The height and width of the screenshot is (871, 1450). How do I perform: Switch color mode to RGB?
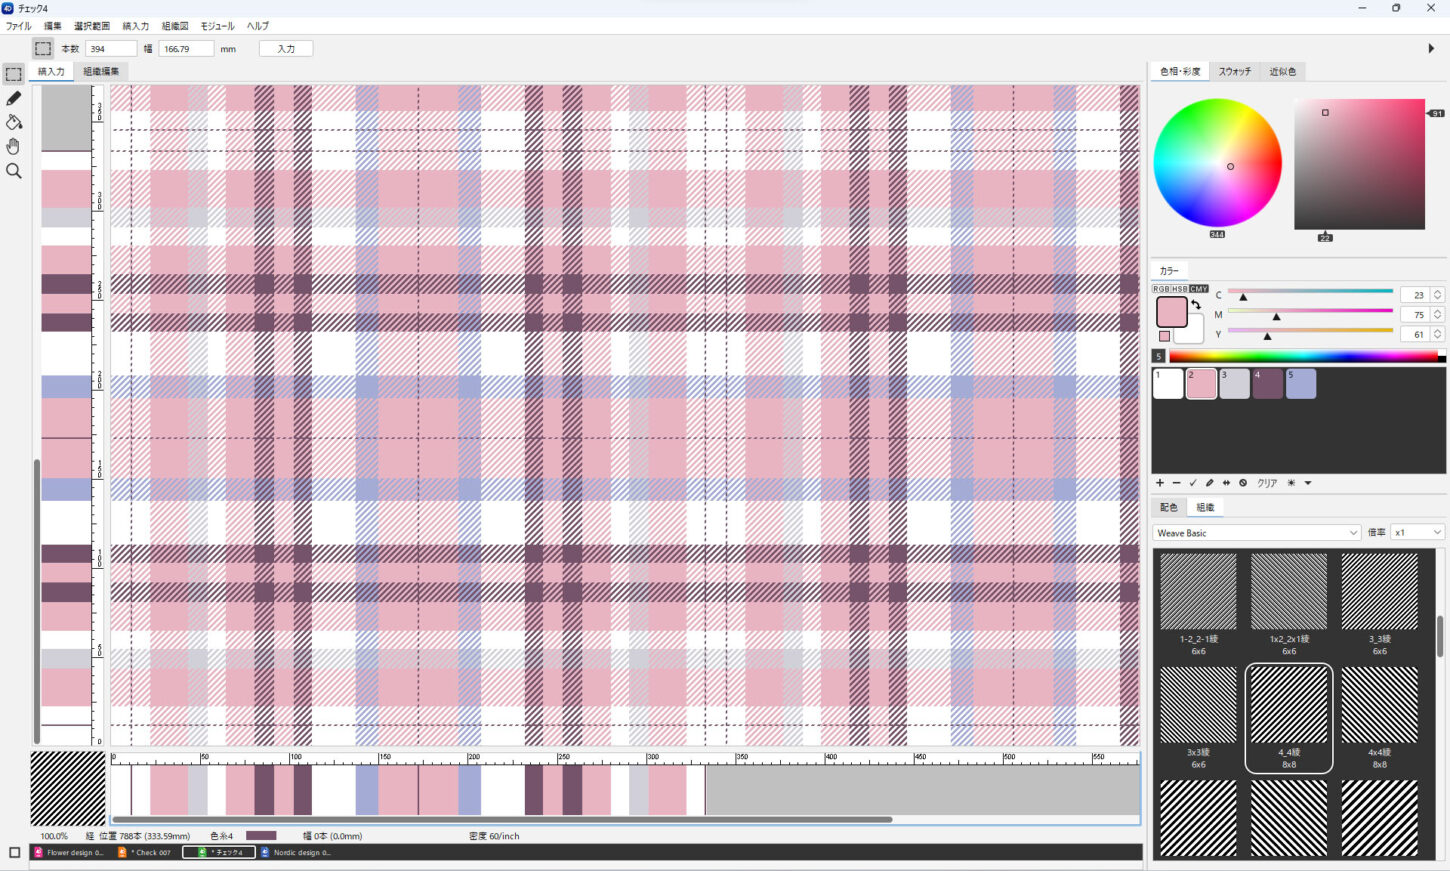pos(1161,289)
